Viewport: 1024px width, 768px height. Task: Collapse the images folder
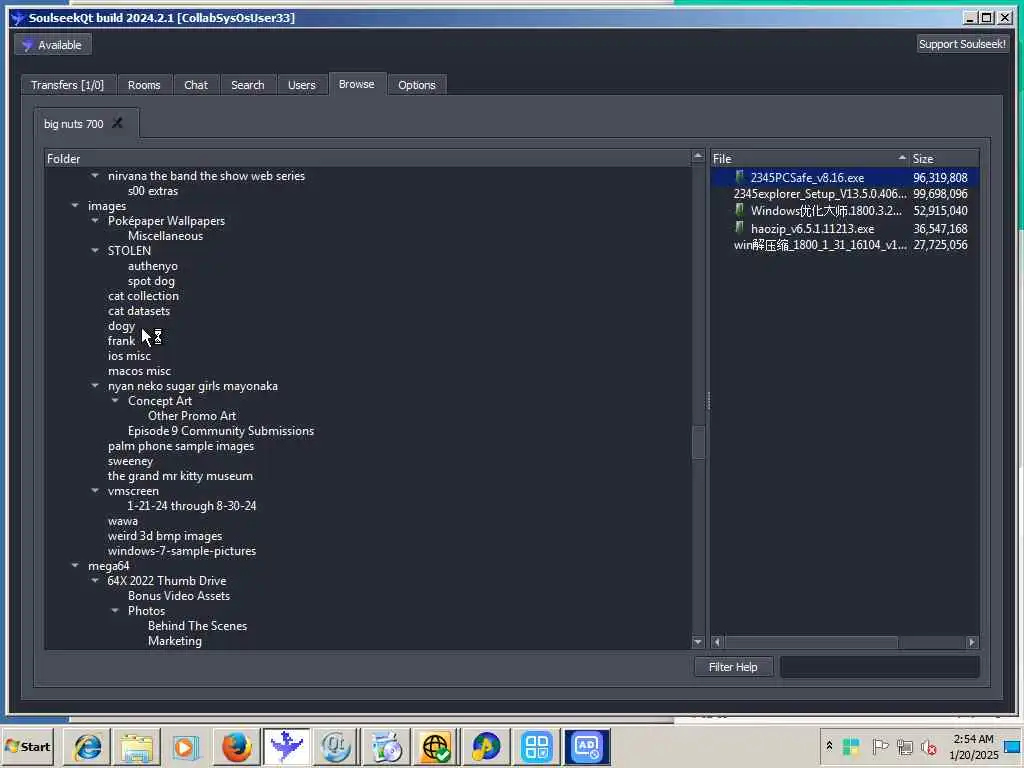pyautogui.click(x=75, y=206)
